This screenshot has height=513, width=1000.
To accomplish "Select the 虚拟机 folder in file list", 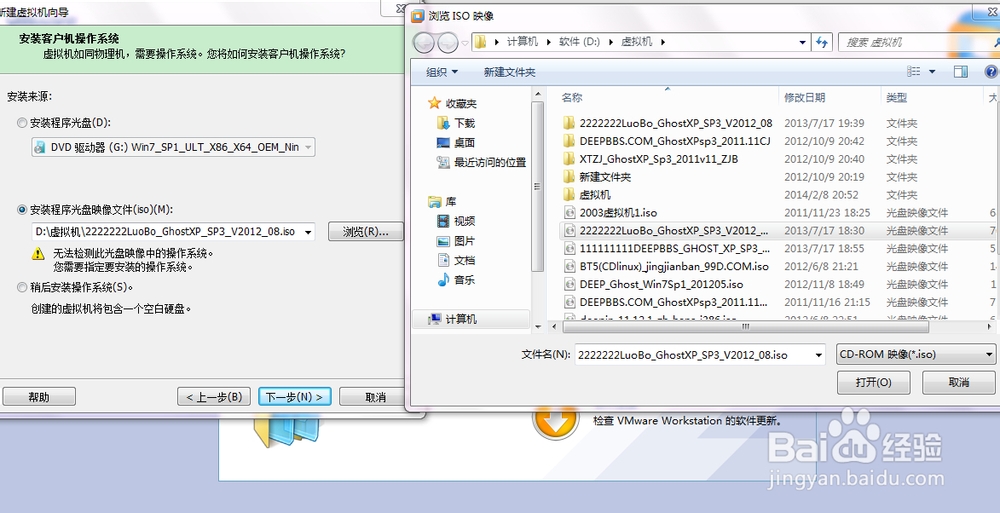I will pyautogui.click(x=587, y=195).
